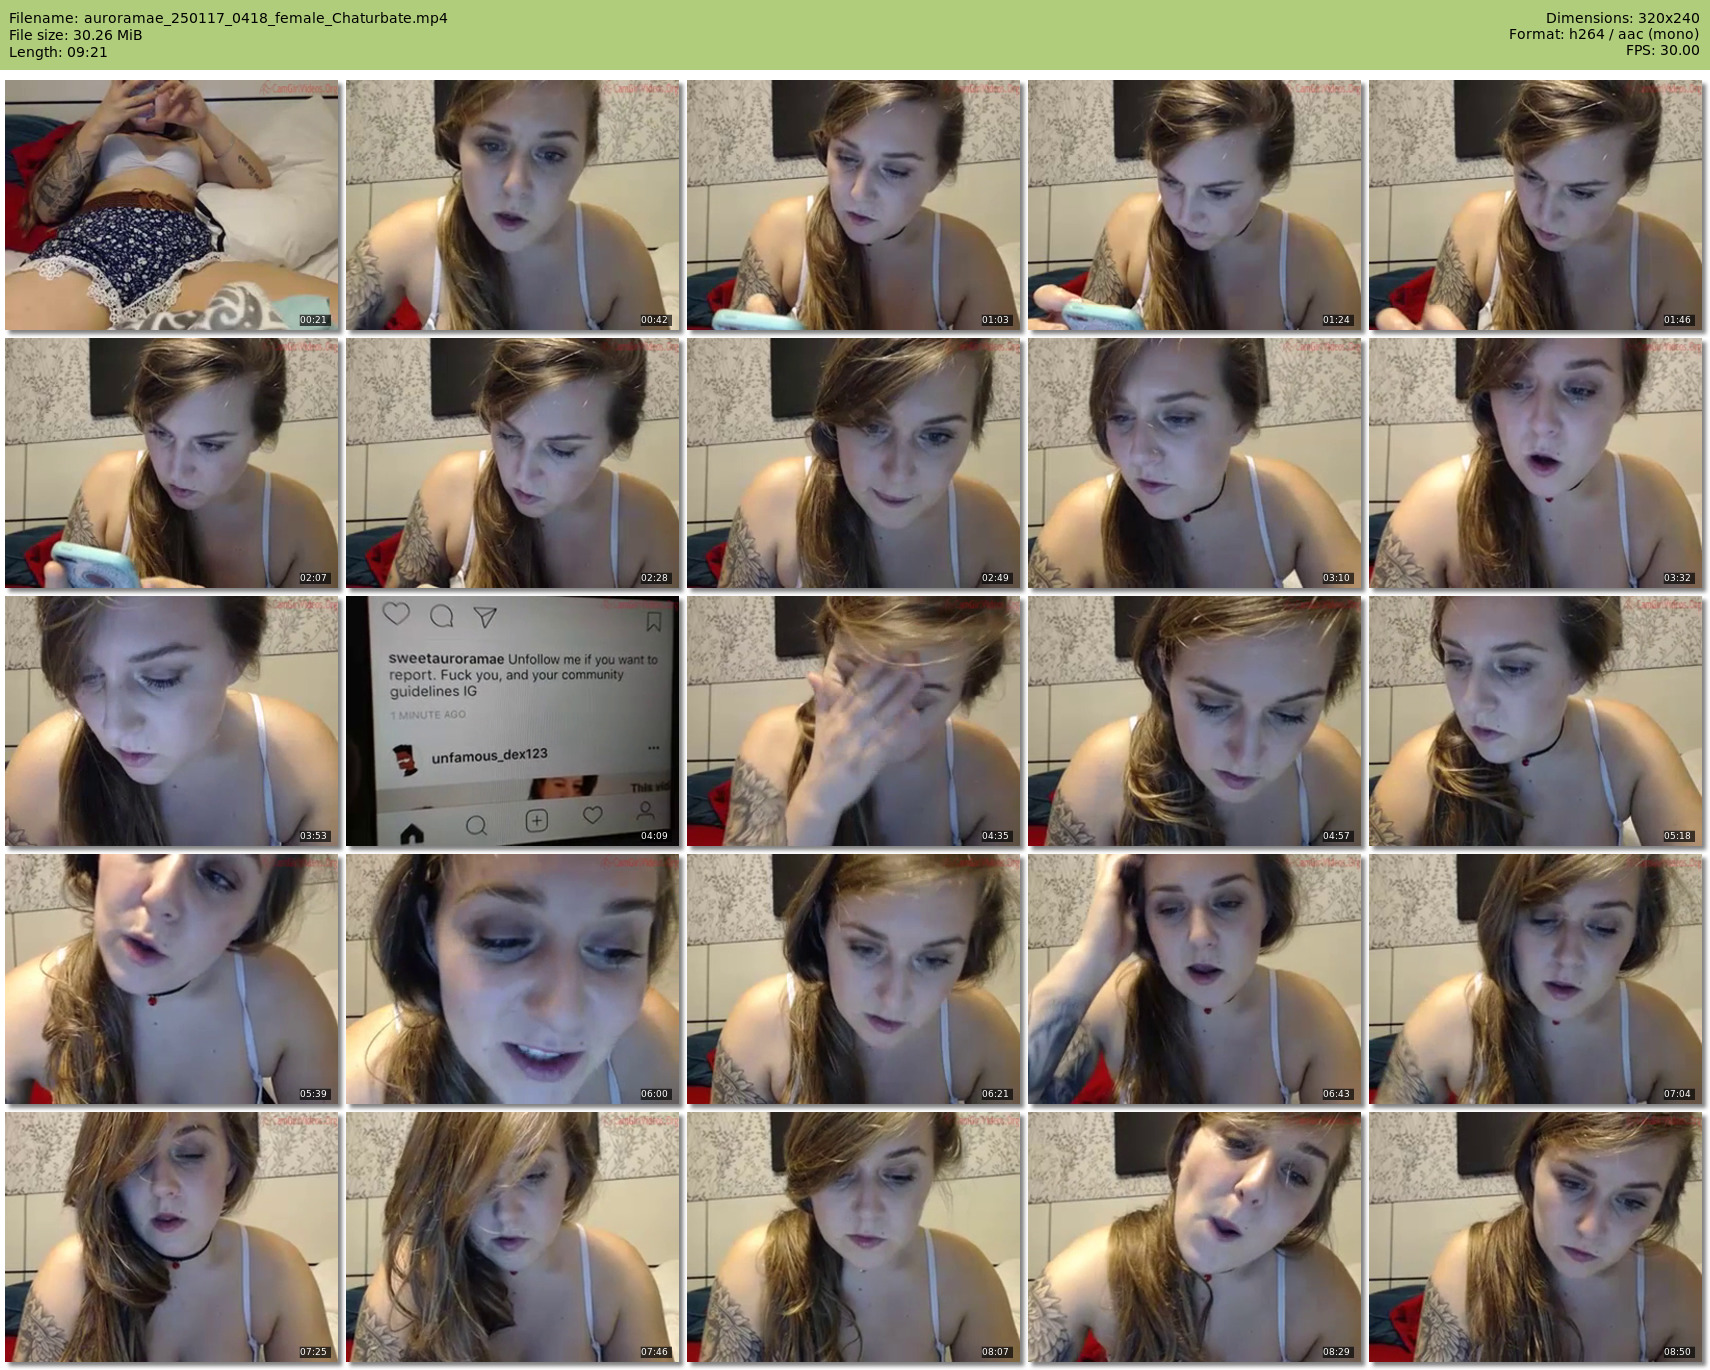Screen dimensions: 1710x1370
Task: Select the "FPS: 30.00" text
Action: click(x=1662, y=50)
